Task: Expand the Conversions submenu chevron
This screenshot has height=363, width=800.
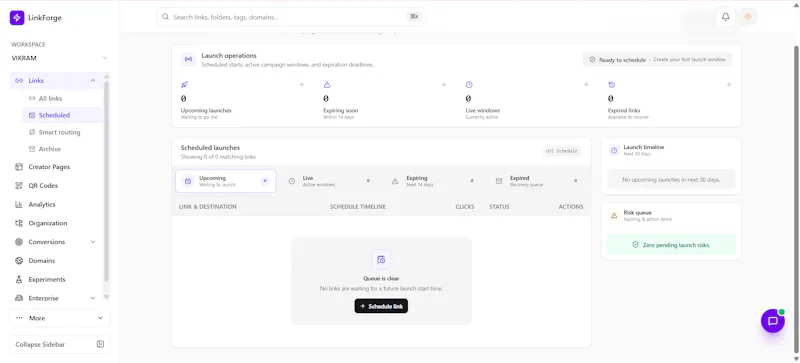Action: pos(93,242)
